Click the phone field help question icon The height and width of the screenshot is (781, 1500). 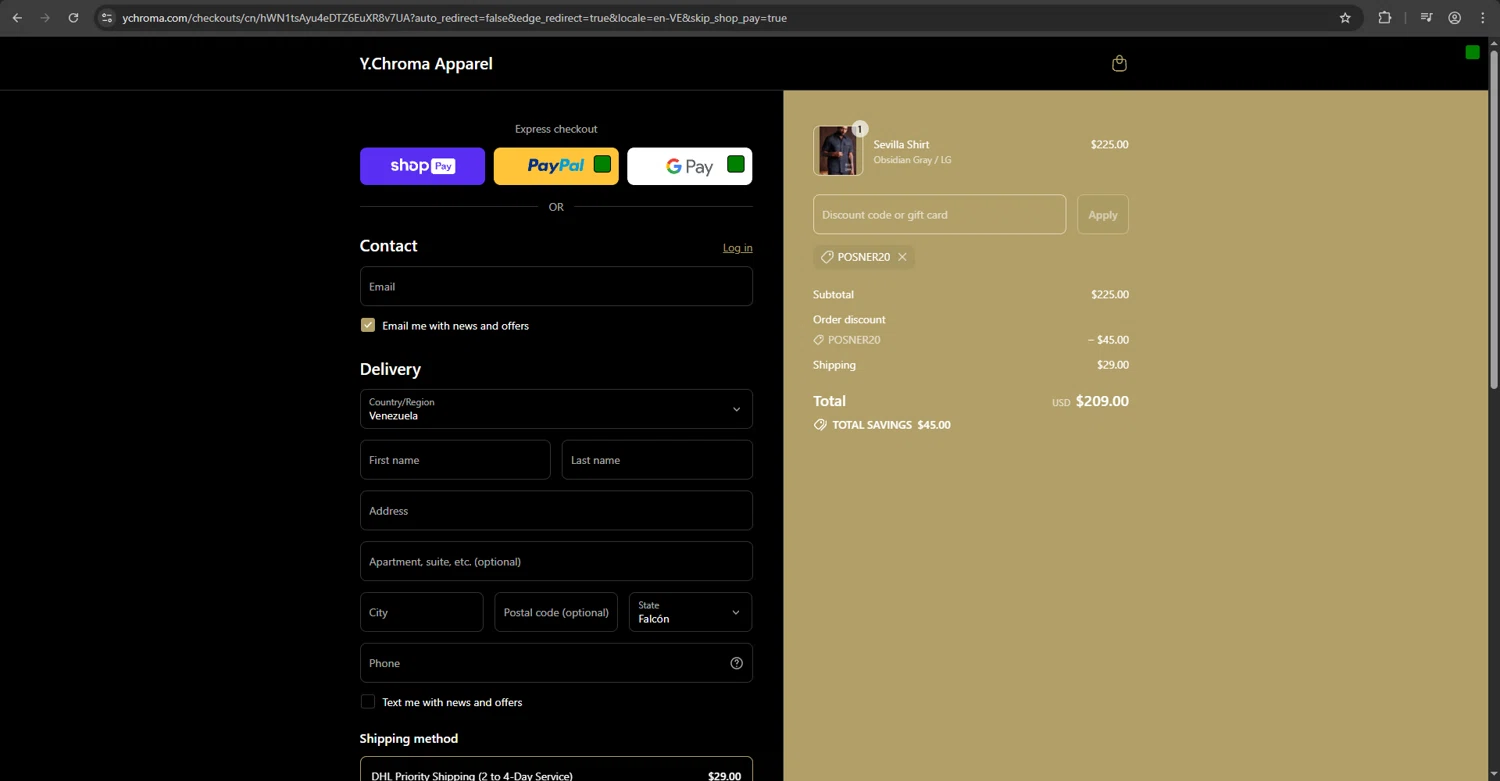pyautogui.click(x=737, y=663)
